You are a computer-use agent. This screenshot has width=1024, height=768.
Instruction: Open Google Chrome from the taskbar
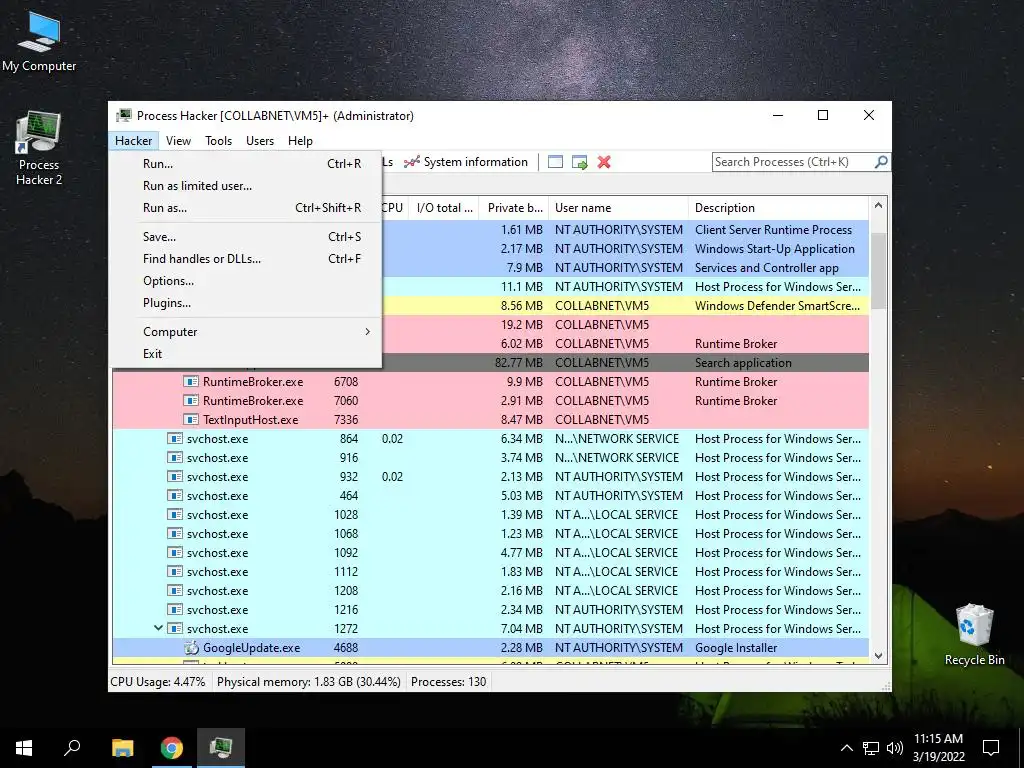[x=172, y=748]
